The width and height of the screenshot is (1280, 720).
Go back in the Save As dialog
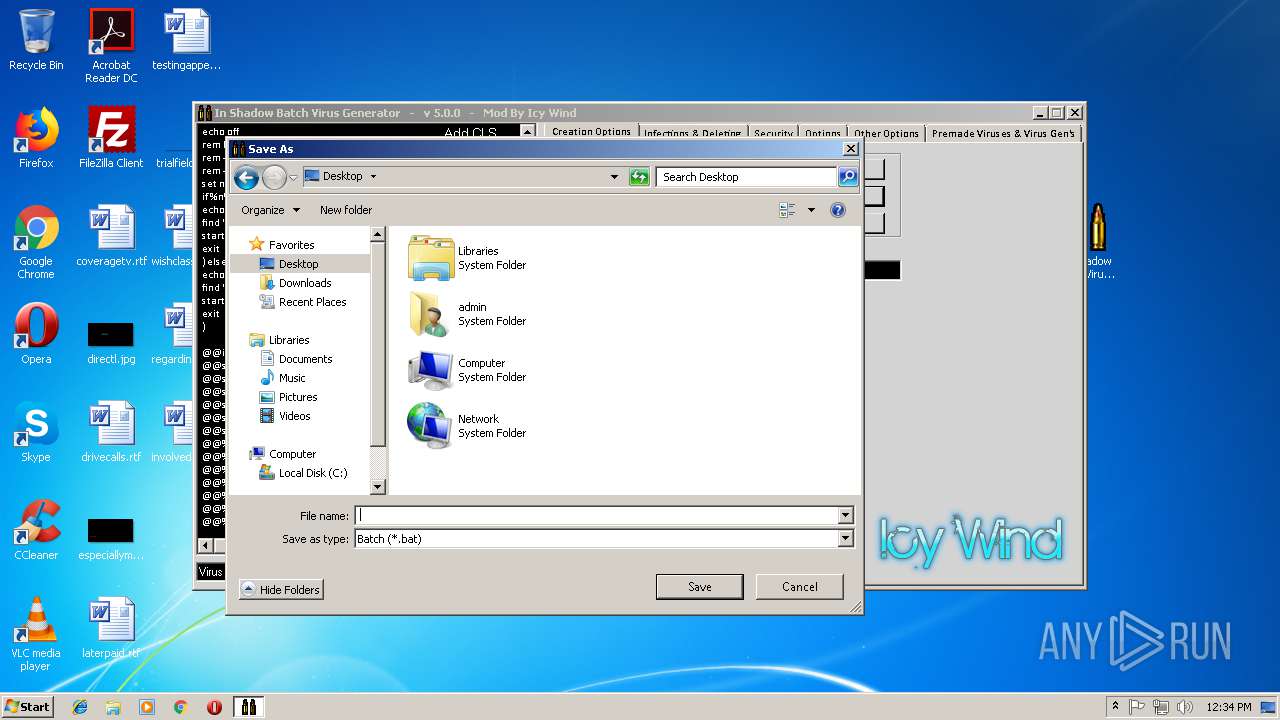click(246, 178)
